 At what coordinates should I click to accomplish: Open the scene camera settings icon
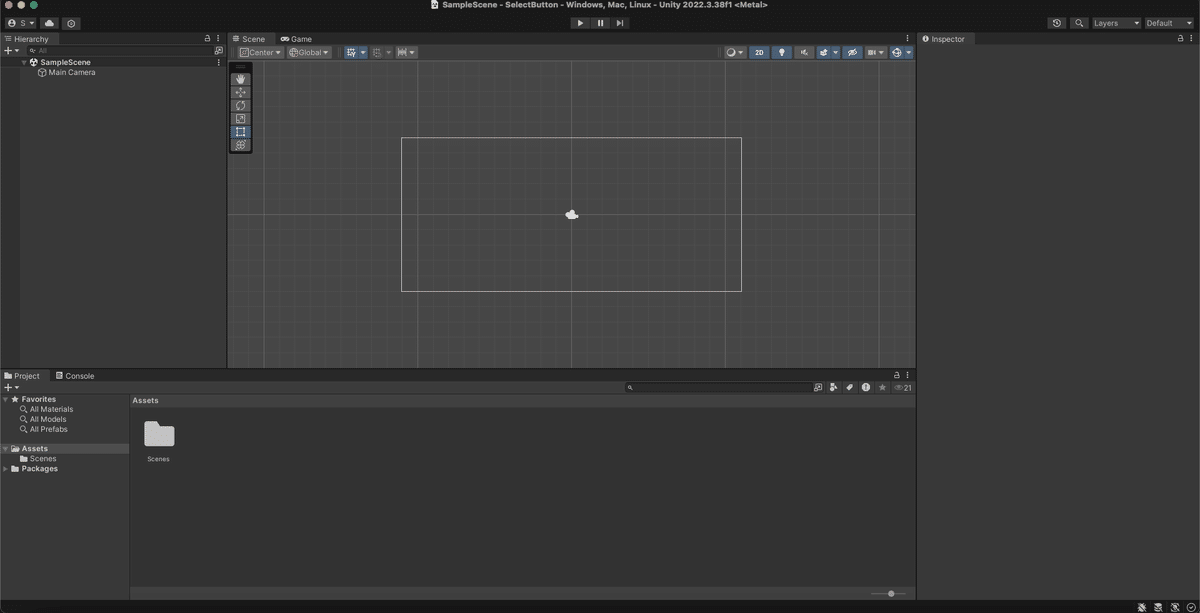tap(733, 52)
